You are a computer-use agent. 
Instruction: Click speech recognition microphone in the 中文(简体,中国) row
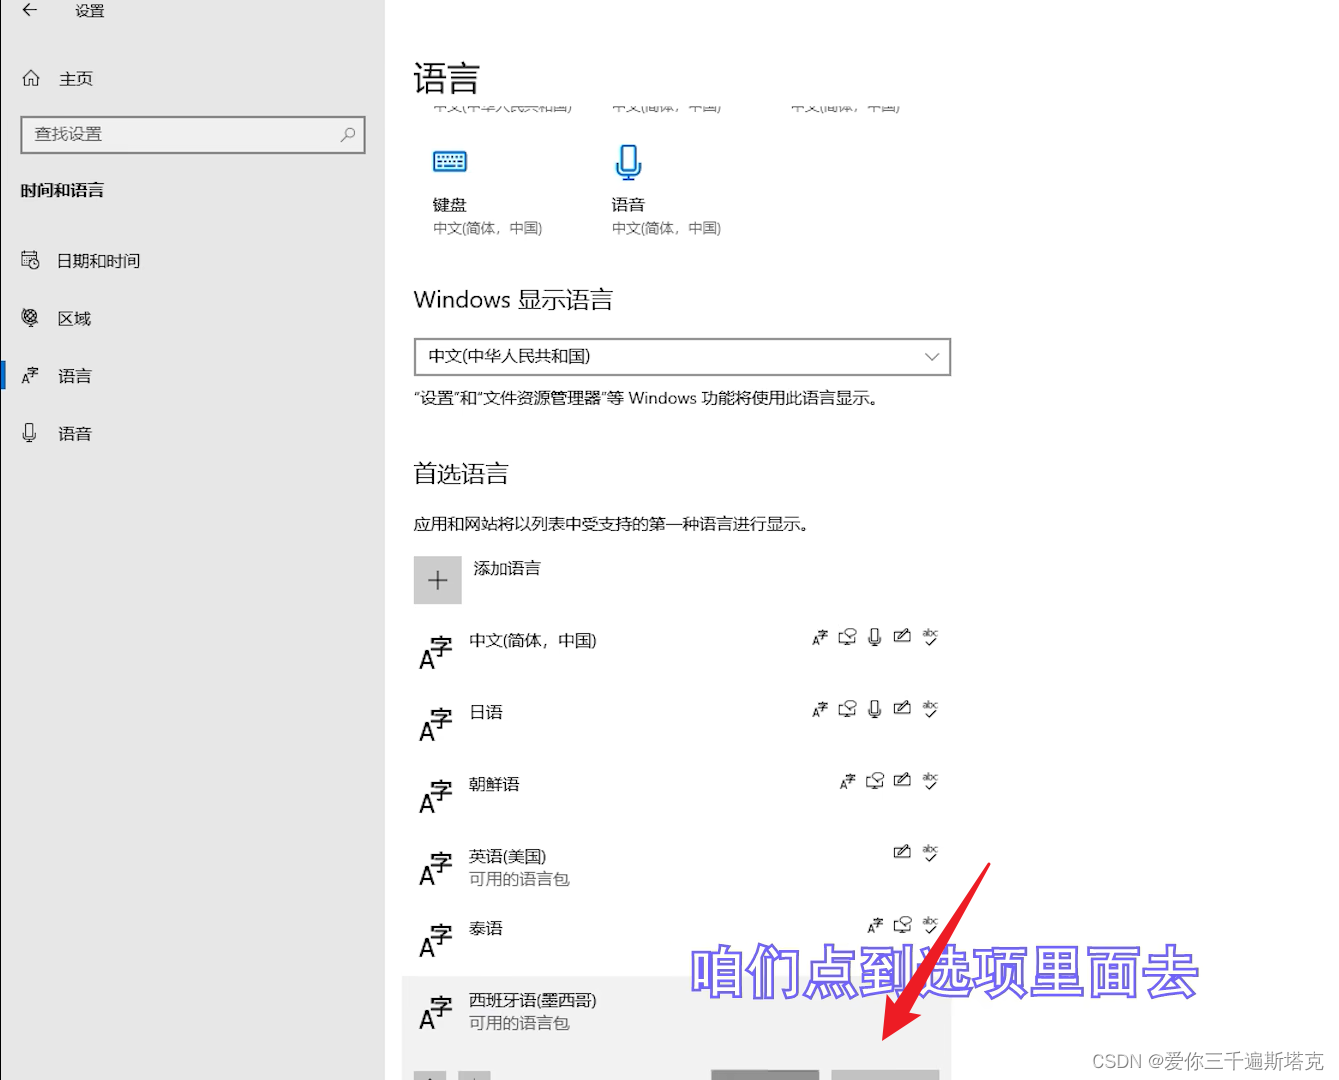pos(875,637)
